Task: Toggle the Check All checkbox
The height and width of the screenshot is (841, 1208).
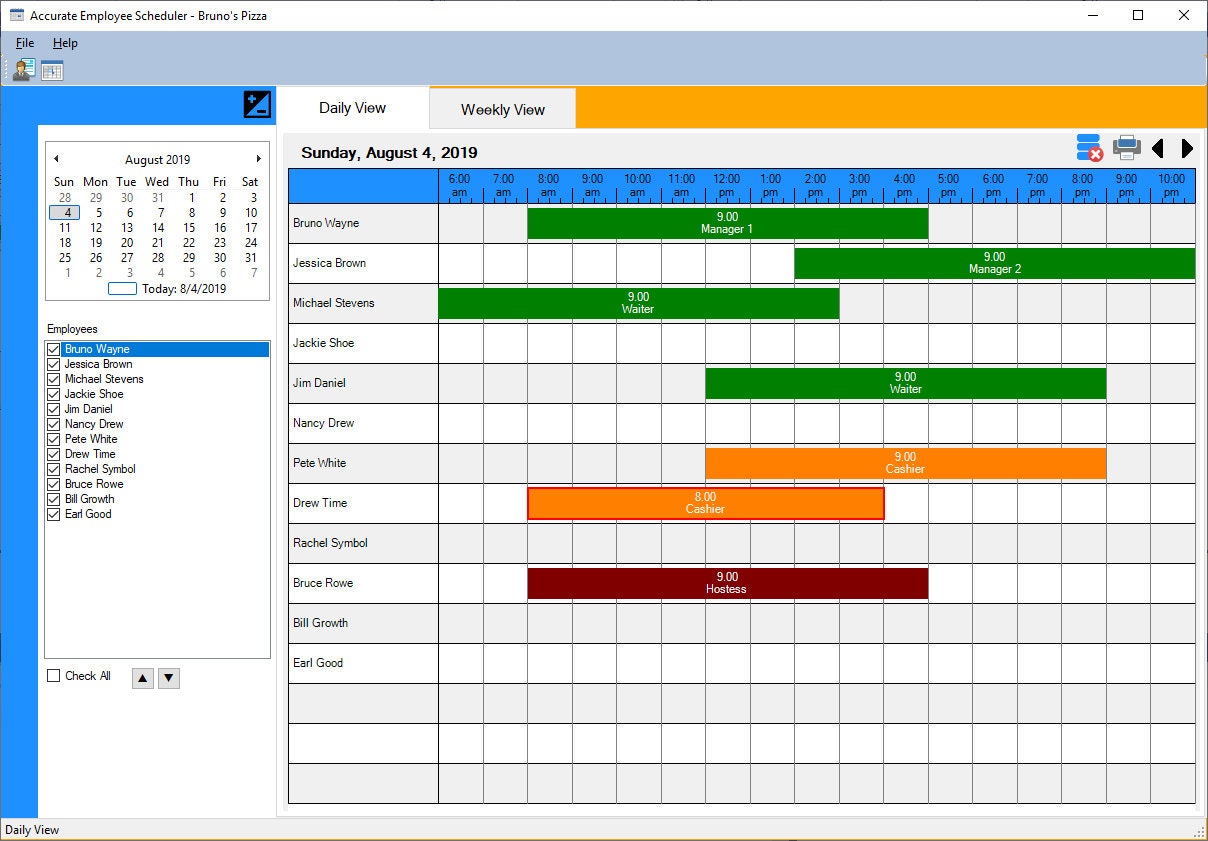Action: (x=53, y=676)
